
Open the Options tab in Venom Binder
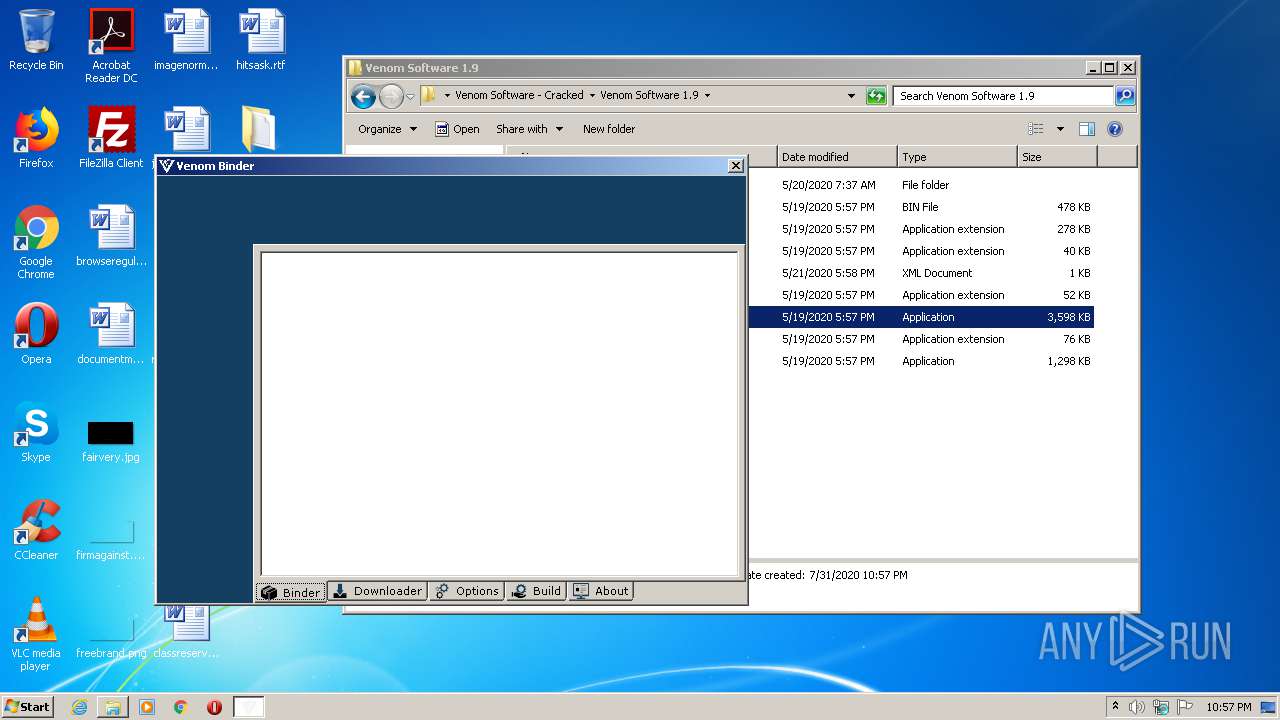point(467,591)
